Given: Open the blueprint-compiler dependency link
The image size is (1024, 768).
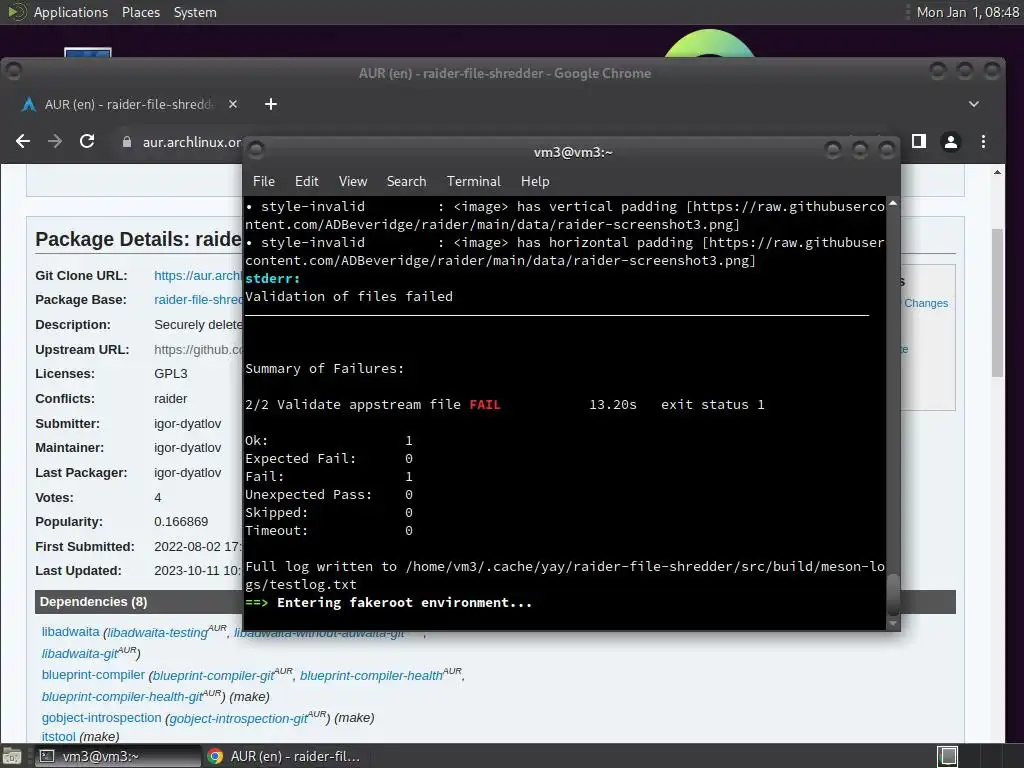Looking at the screenshot, I should point(93,675).
